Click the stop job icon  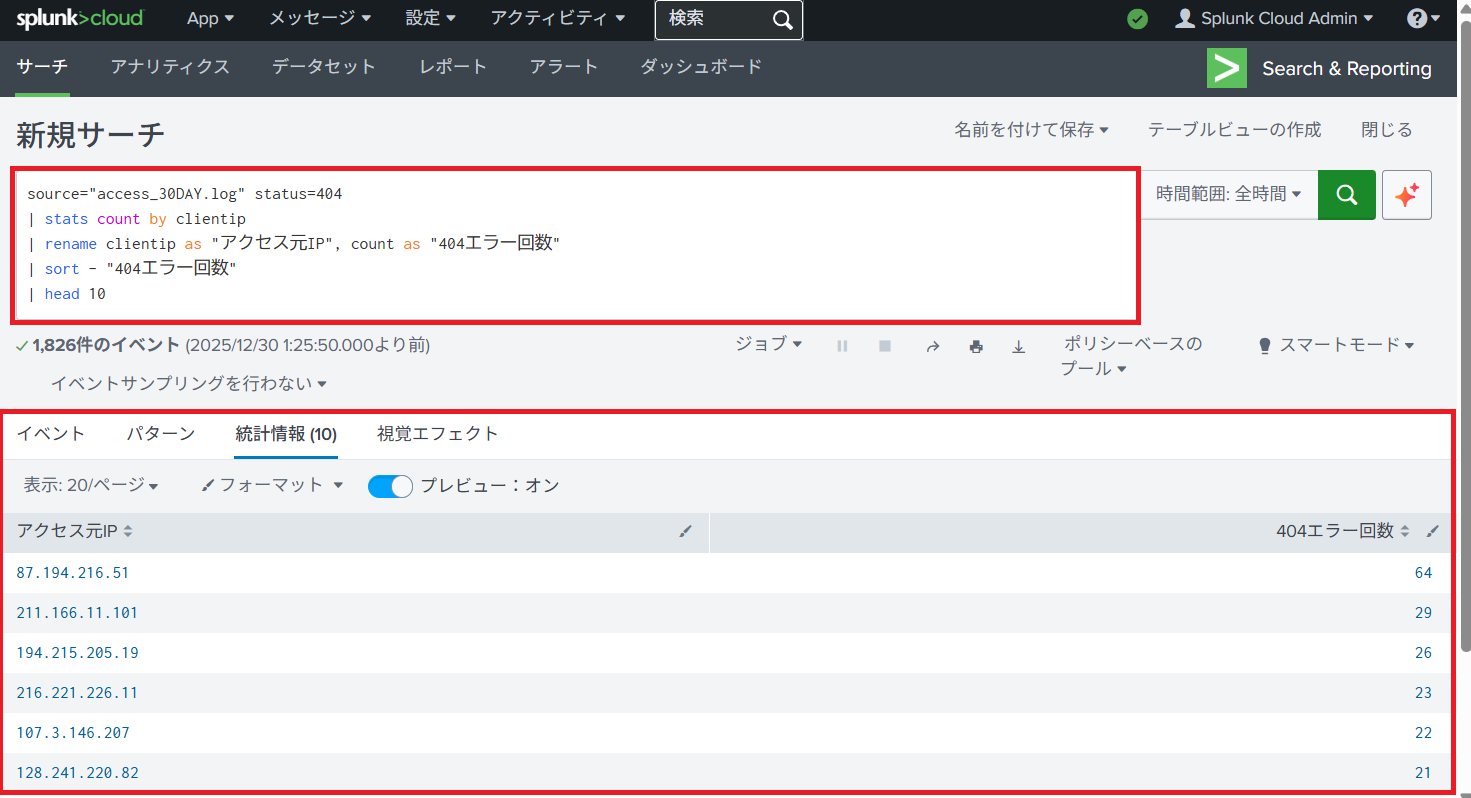[885, 346]
